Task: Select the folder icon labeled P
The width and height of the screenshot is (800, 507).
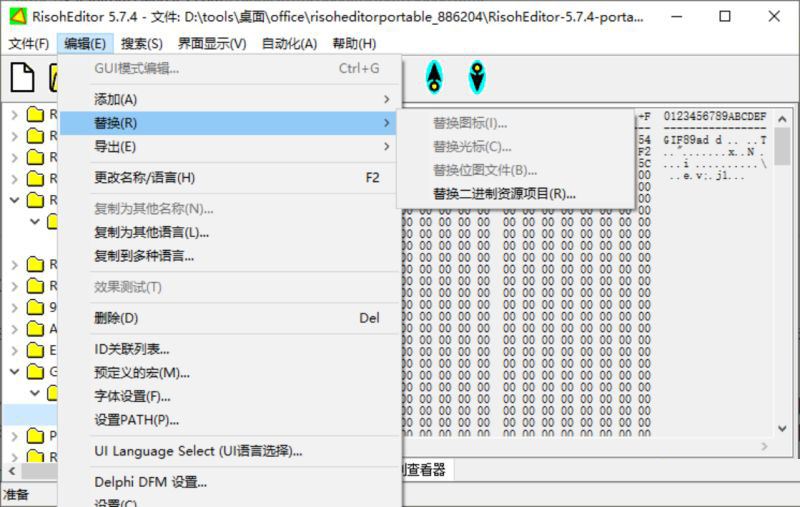Action: (35, 436)
